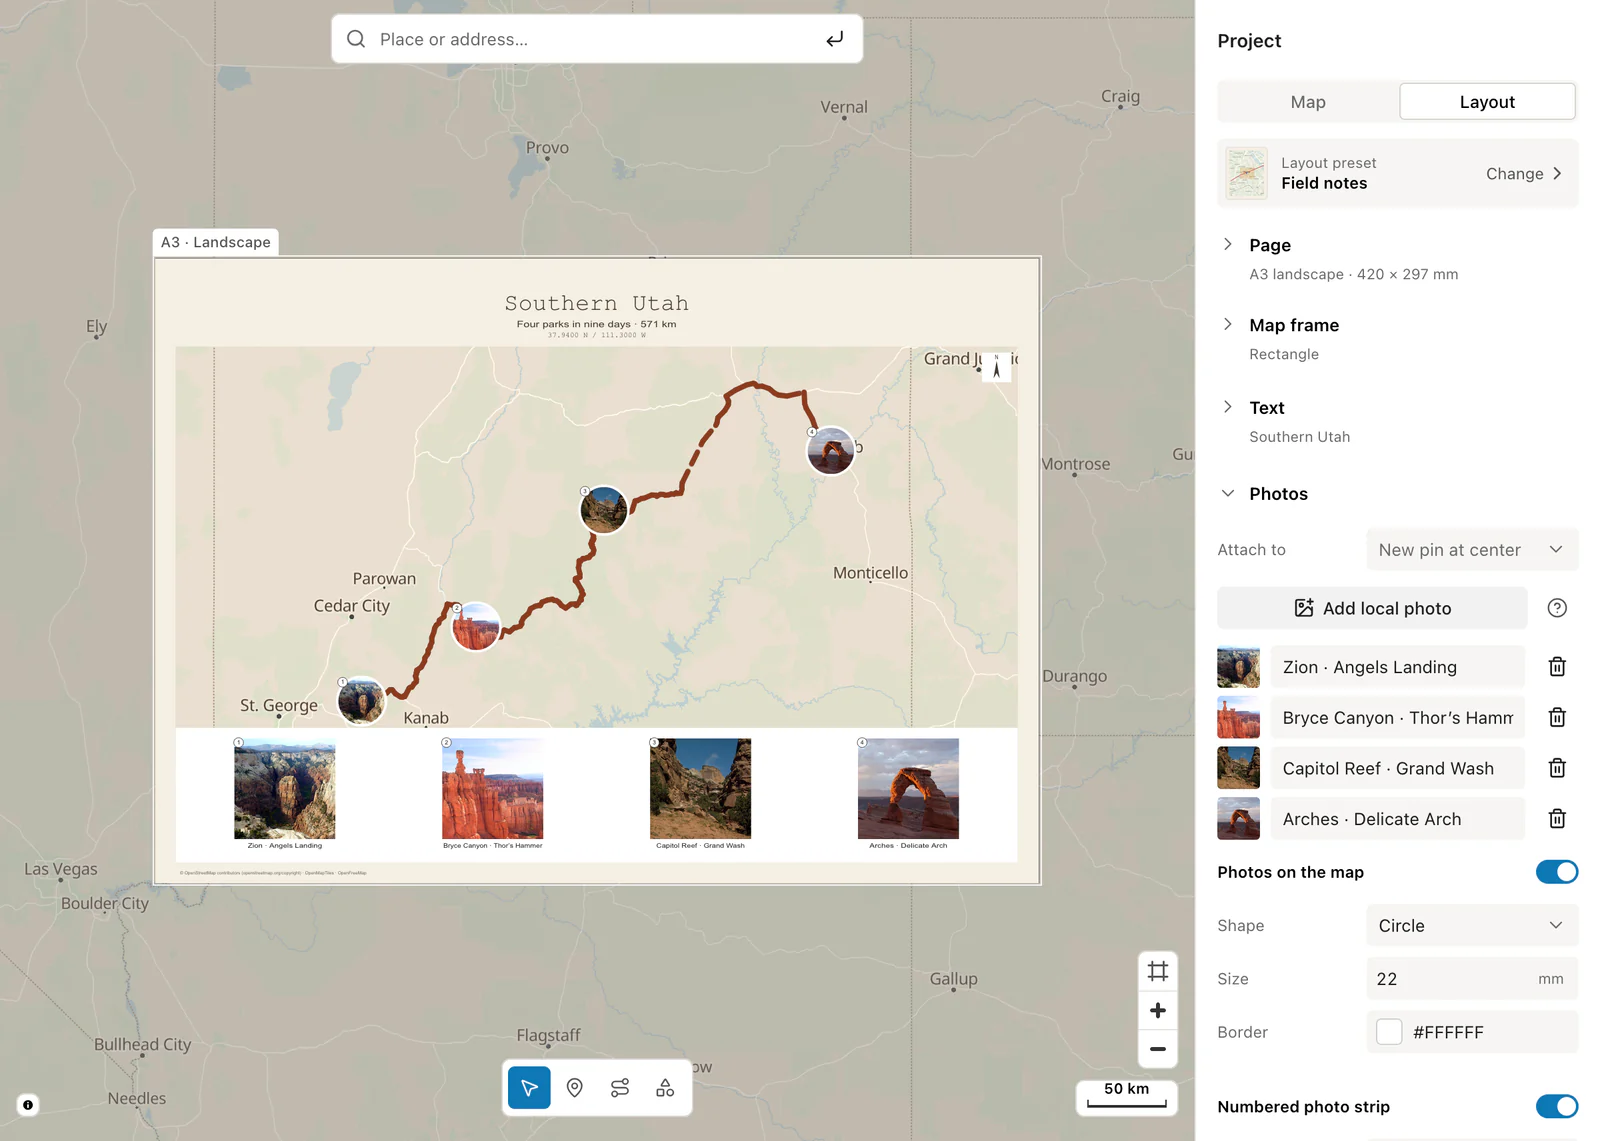Delete the Bryce Canyon photo
The width and height of the screenshot is (1600, 1141).
[x=1557, y=717]
